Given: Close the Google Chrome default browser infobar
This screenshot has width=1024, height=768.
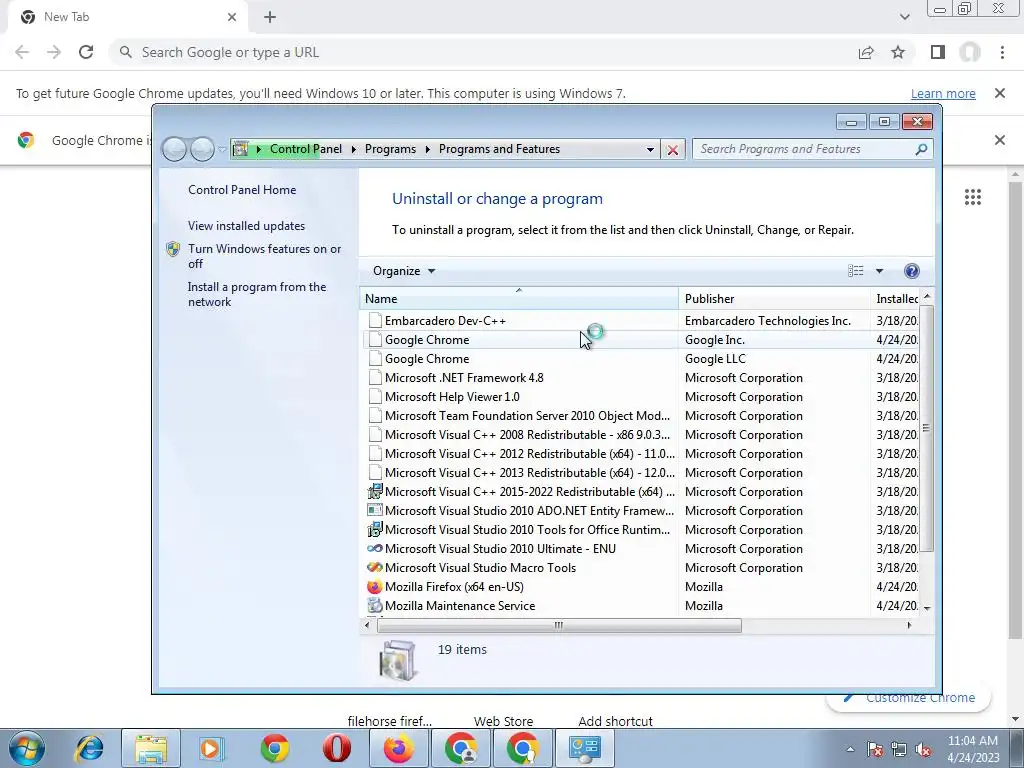Looking at the screenshot, I should [x=999, y=140].
